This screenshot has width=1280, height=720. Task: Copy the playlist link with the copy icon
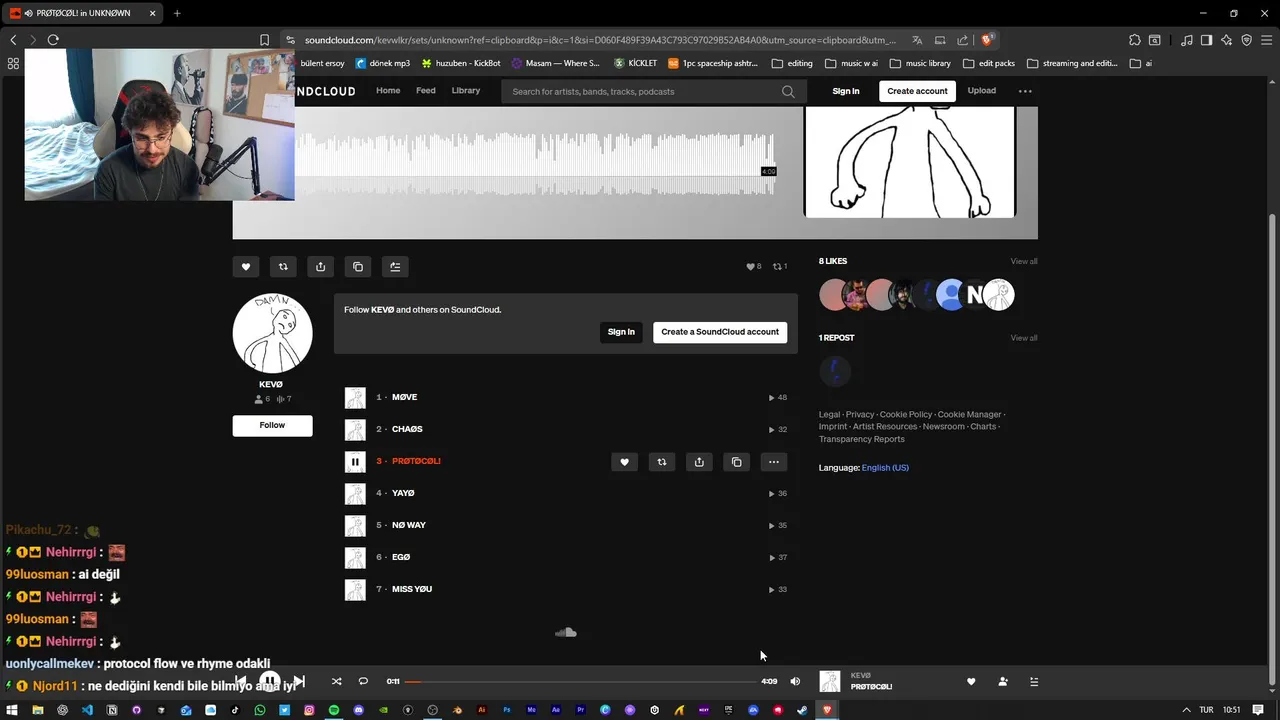[358, 267]
